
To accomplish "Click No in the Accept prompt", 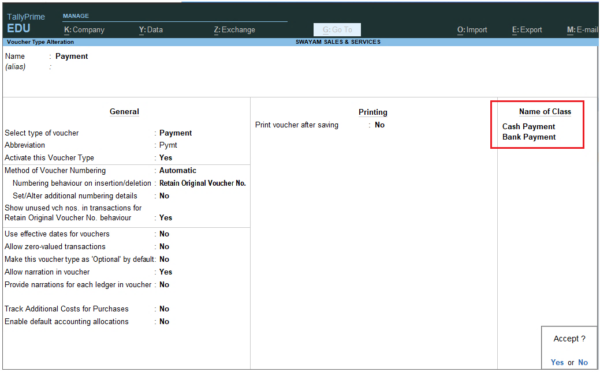I will click(583, 362).
